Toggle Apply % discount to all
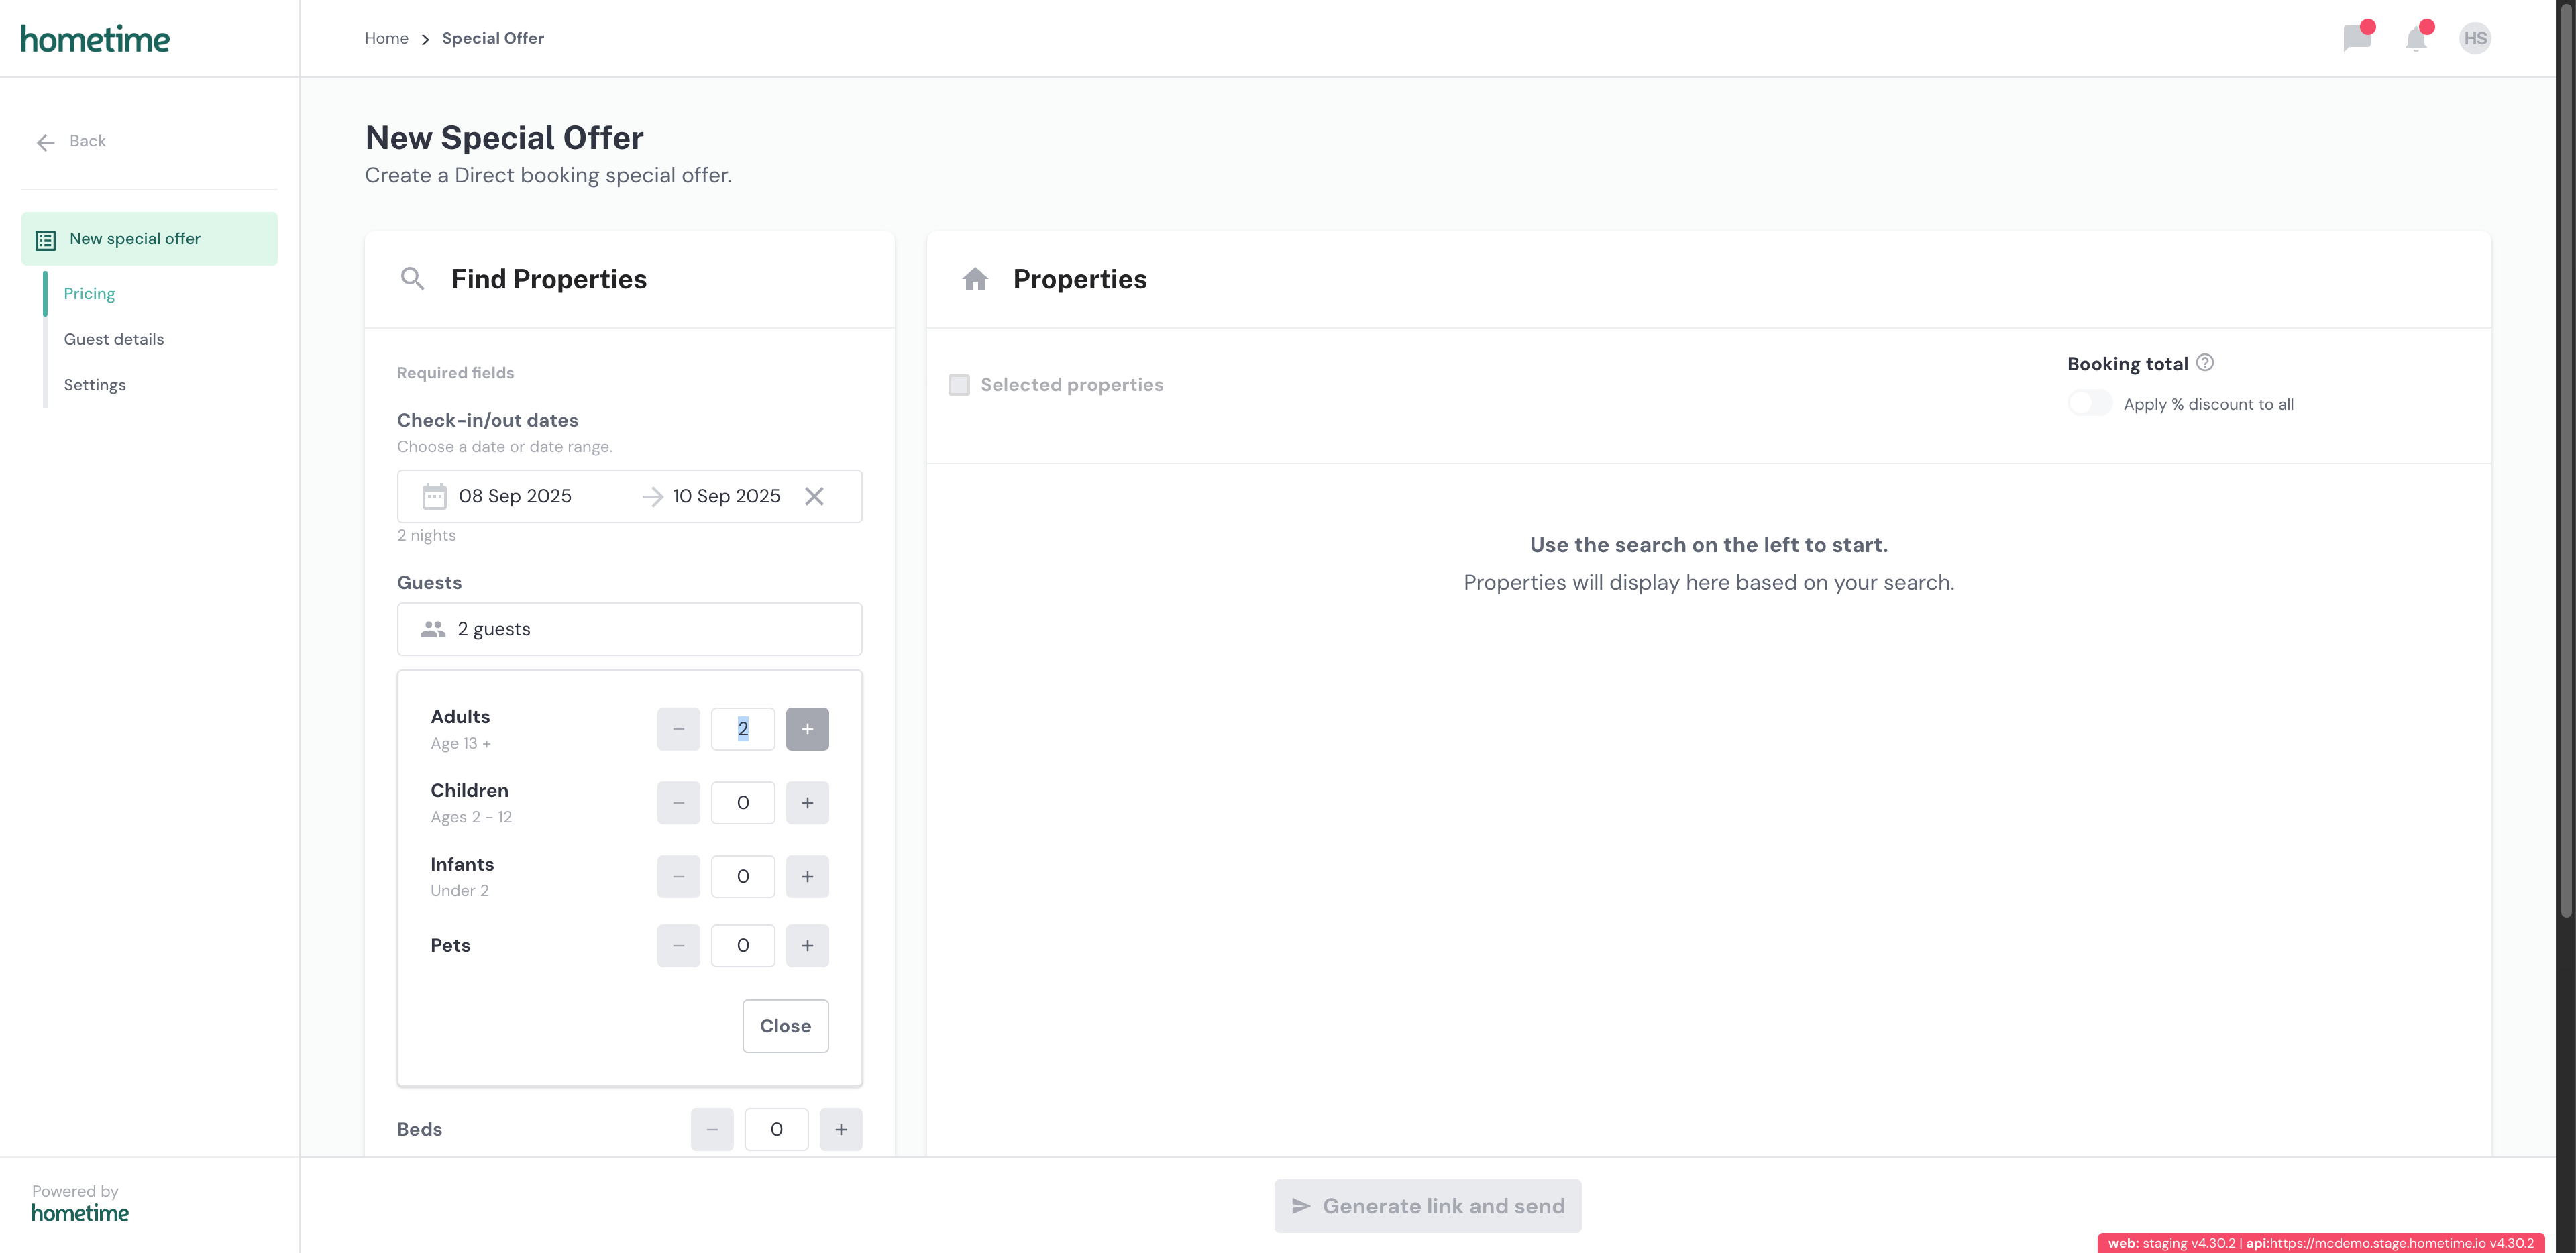Viewport: 2576px width, 1253px height. point(2089,404)
